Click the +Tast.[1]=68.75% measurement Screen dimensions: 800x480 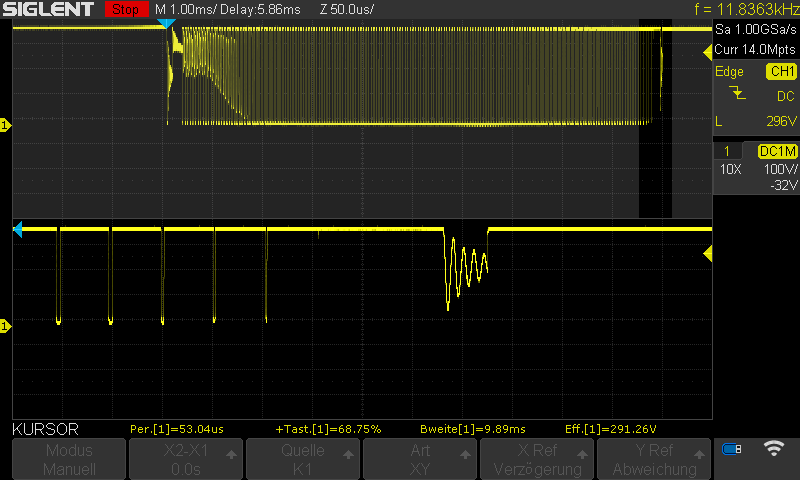[328, 429]
